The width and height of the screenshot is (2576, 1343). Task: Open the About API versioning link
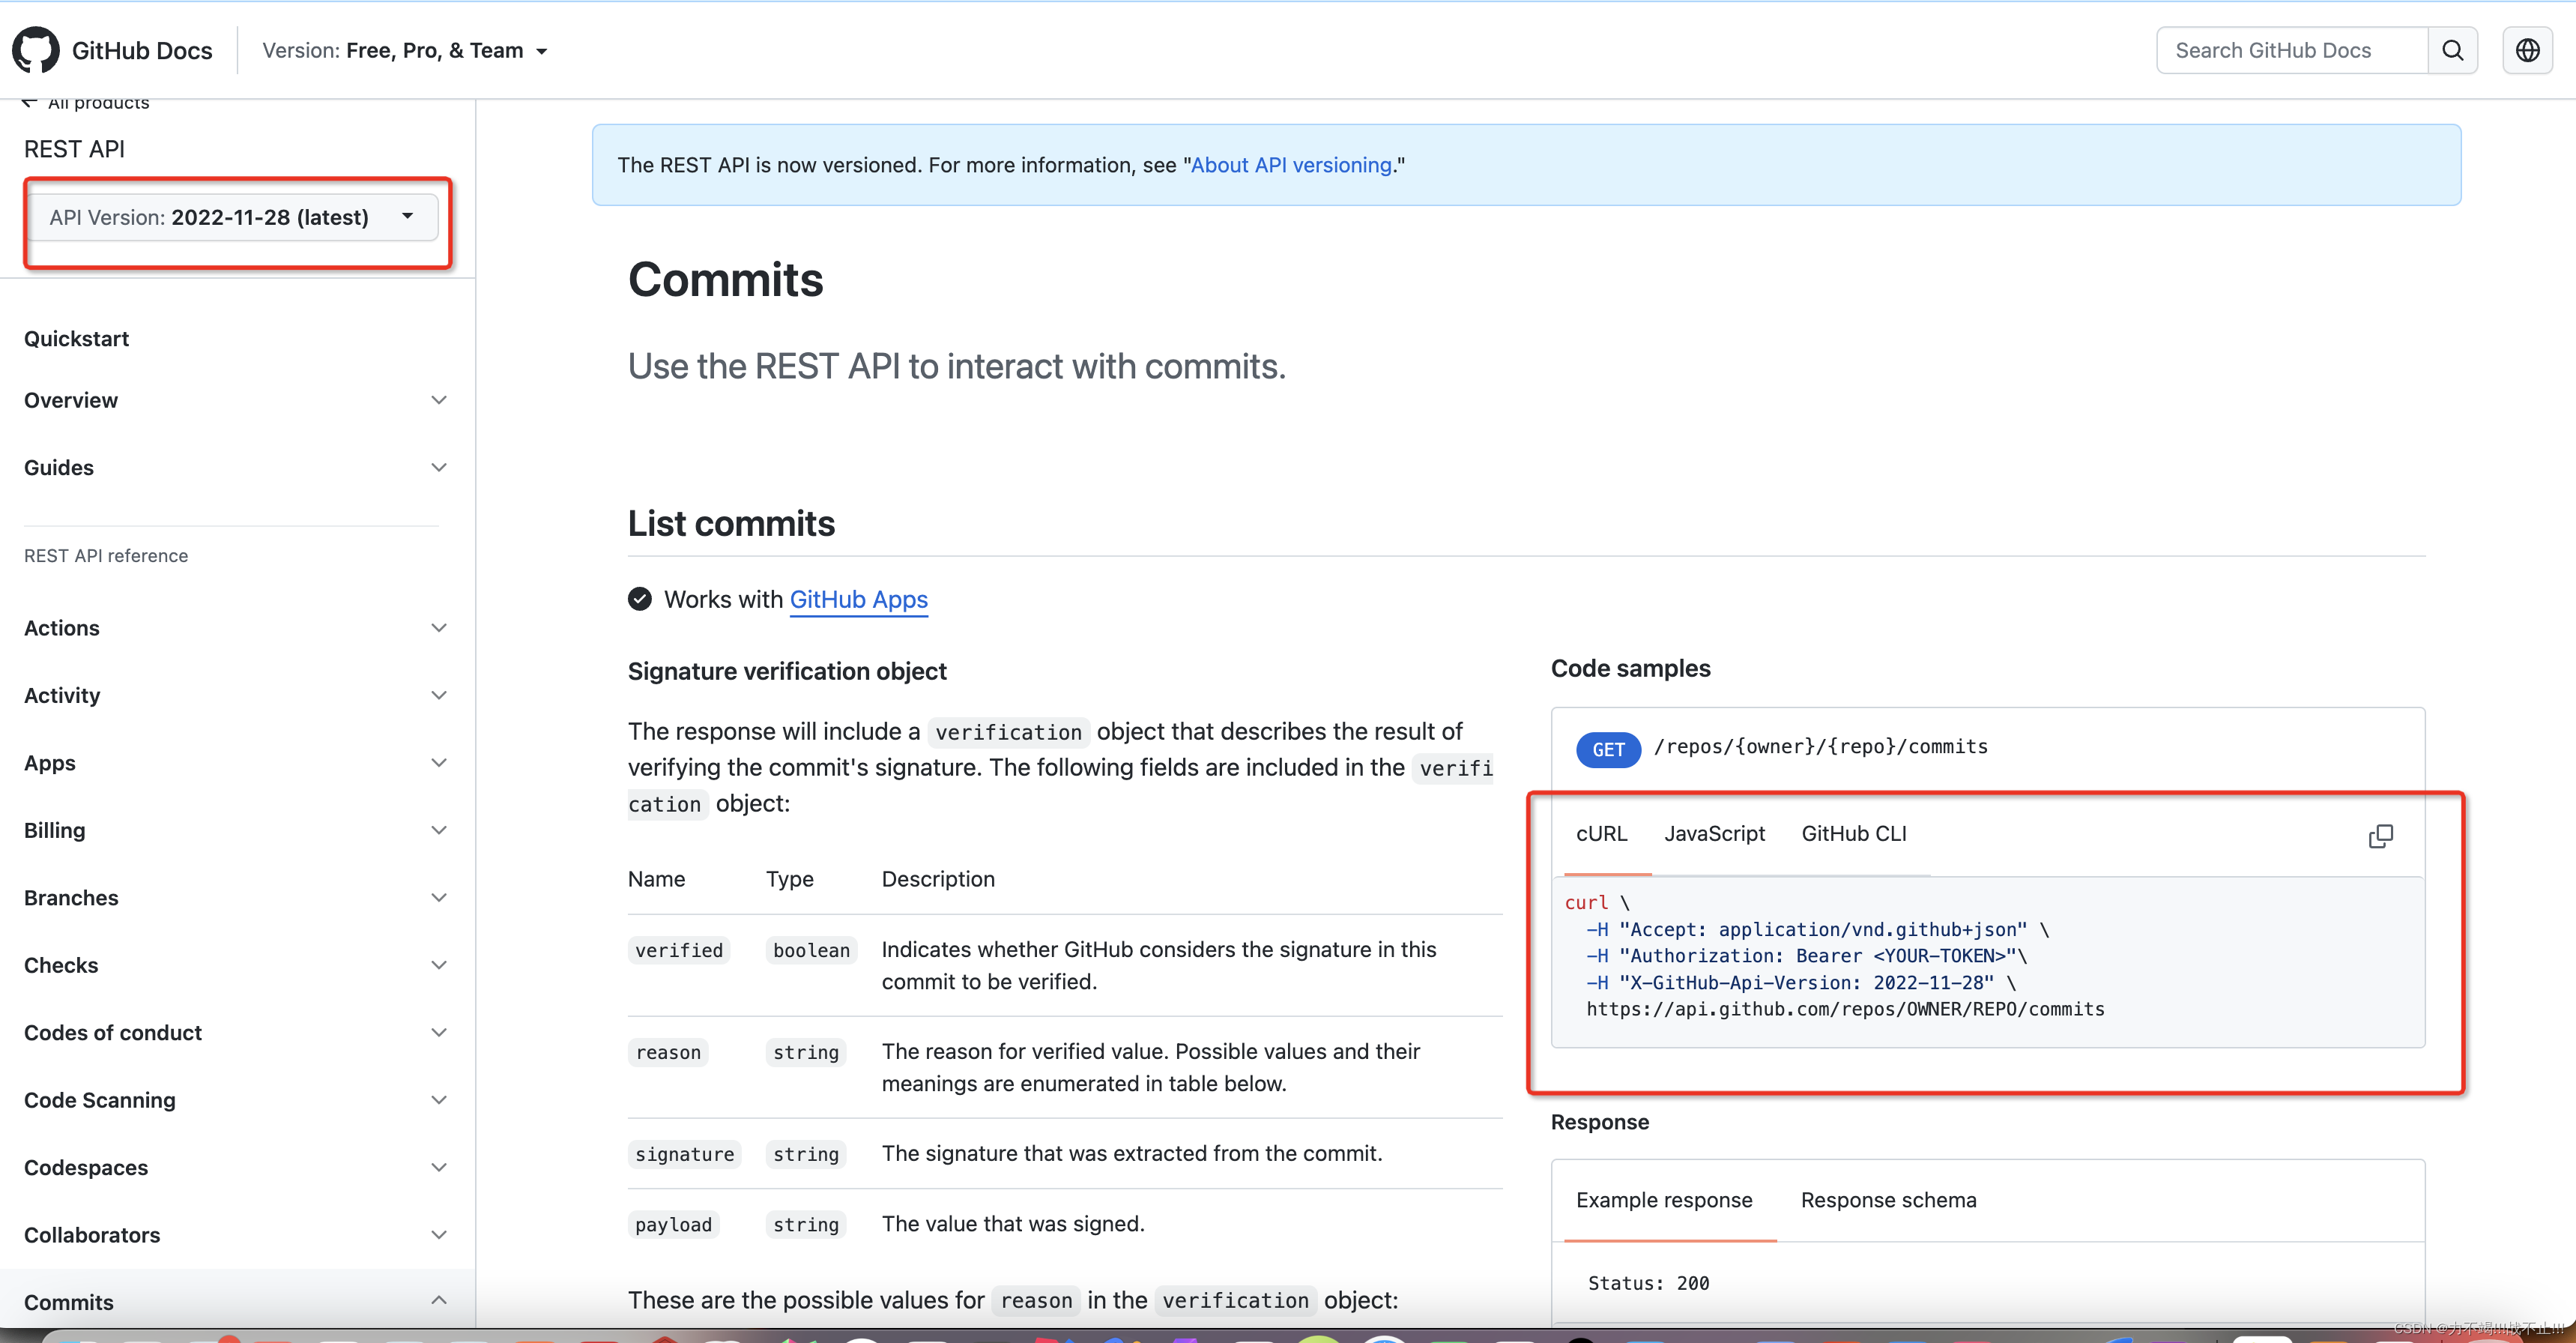coord(1290,165)
